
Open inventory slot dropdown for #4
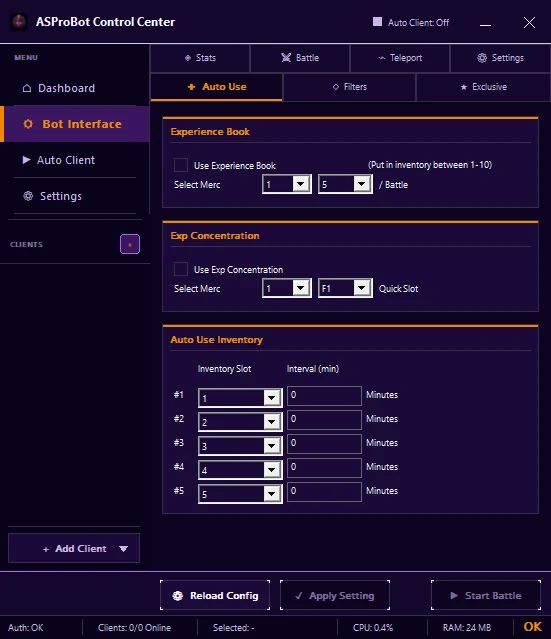click(x=240, y=470)
